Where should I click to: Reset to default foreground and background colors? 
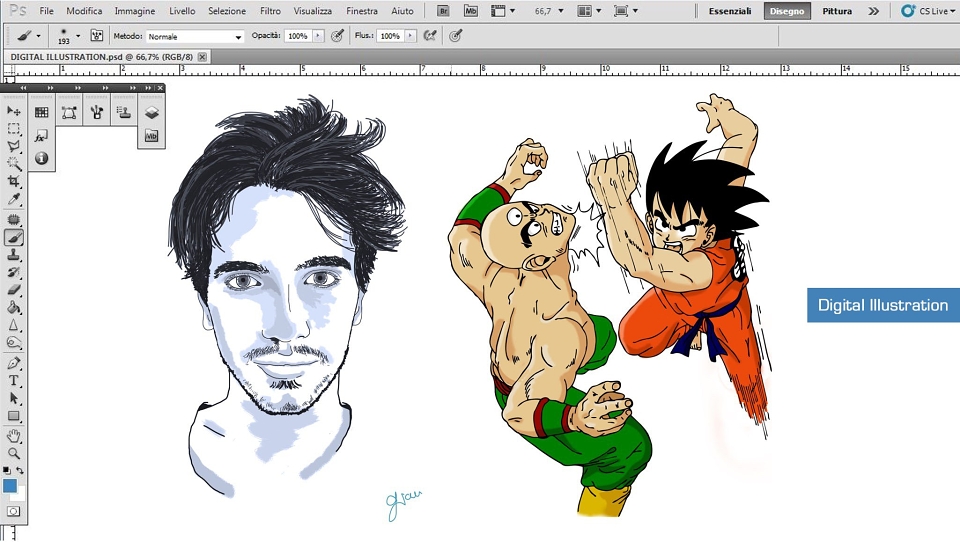click(6, 470)
